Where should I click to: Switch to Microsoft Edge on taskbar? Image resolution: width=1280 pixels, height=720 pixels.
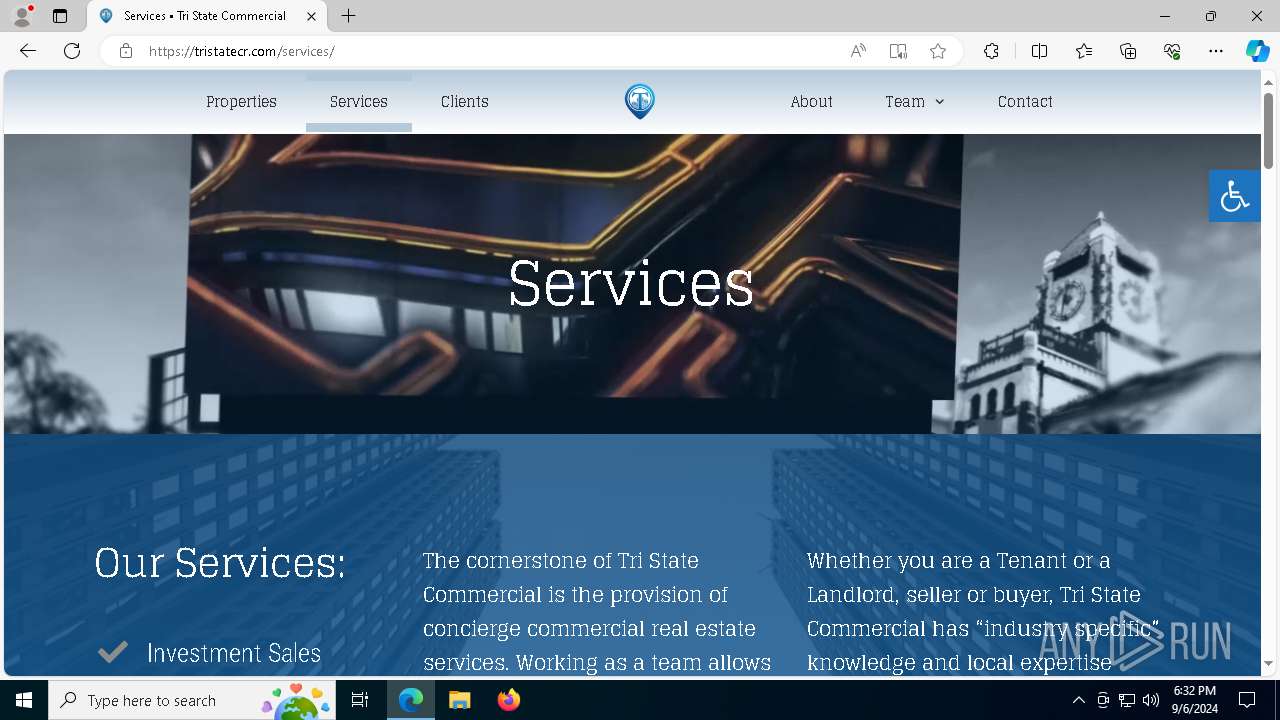(411, 700)
